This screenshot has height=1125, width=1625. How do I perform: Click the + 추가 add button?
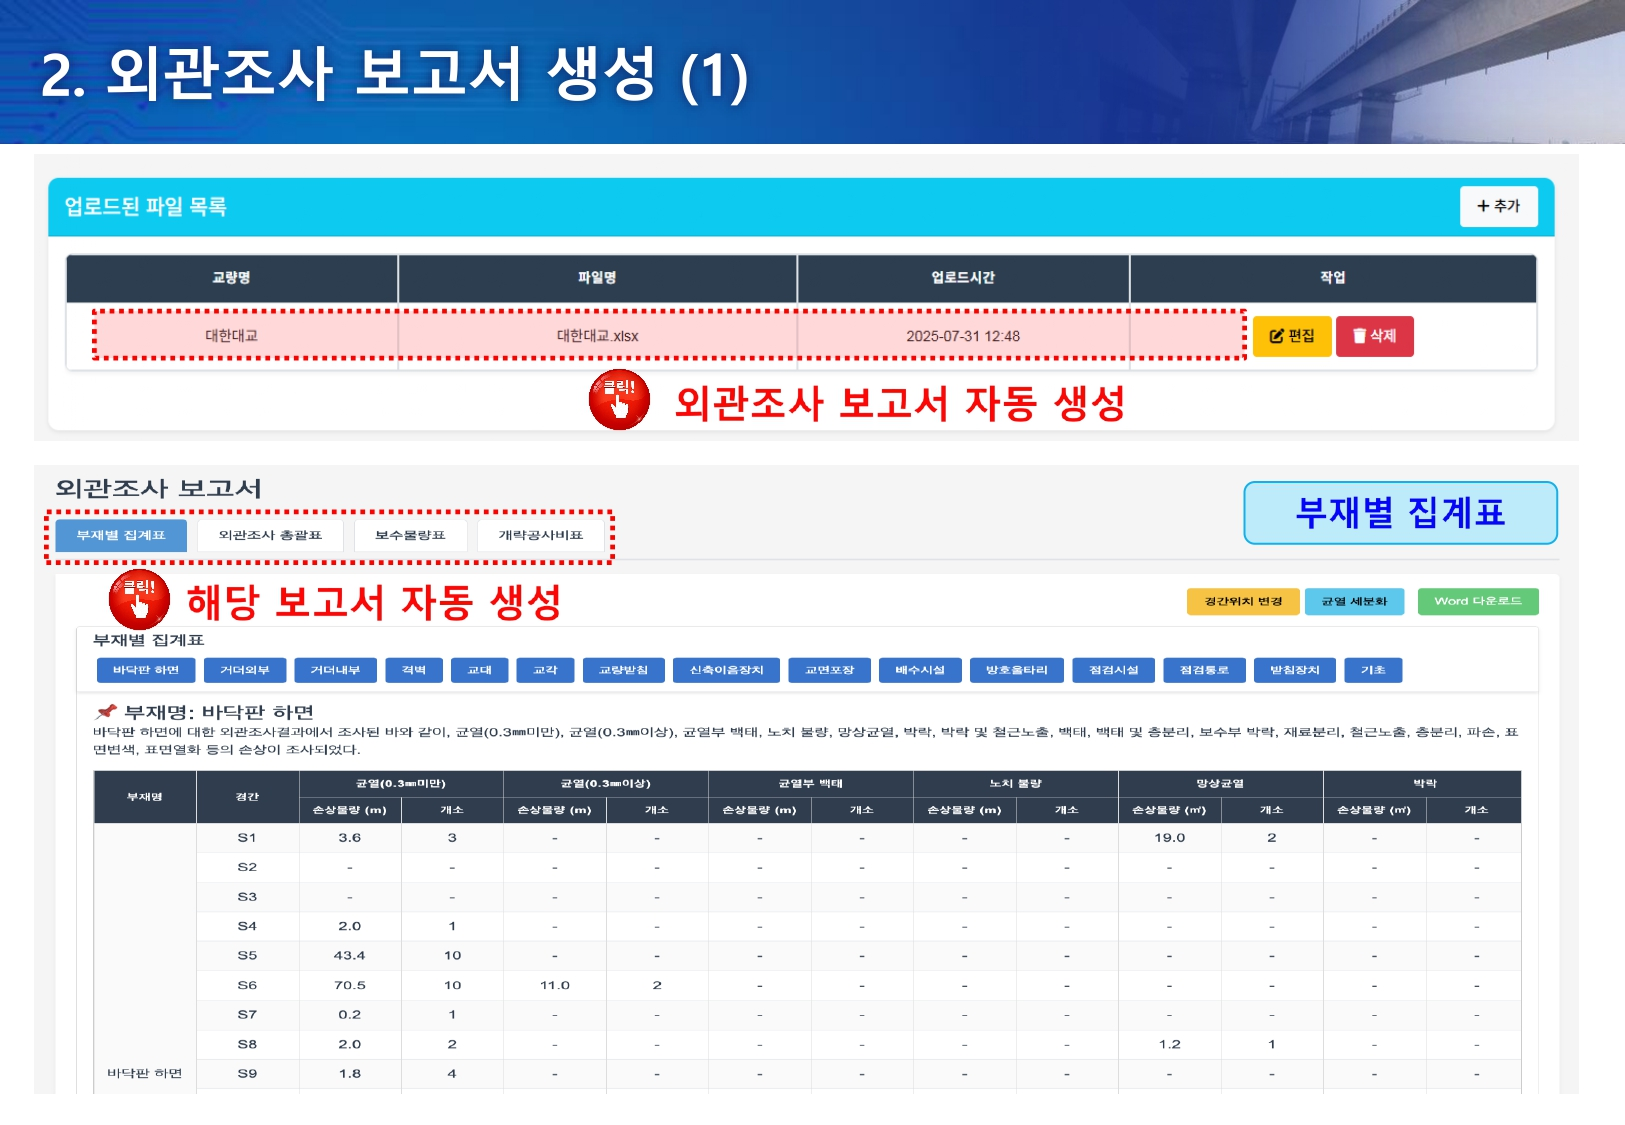click(x=1498, y=206)
